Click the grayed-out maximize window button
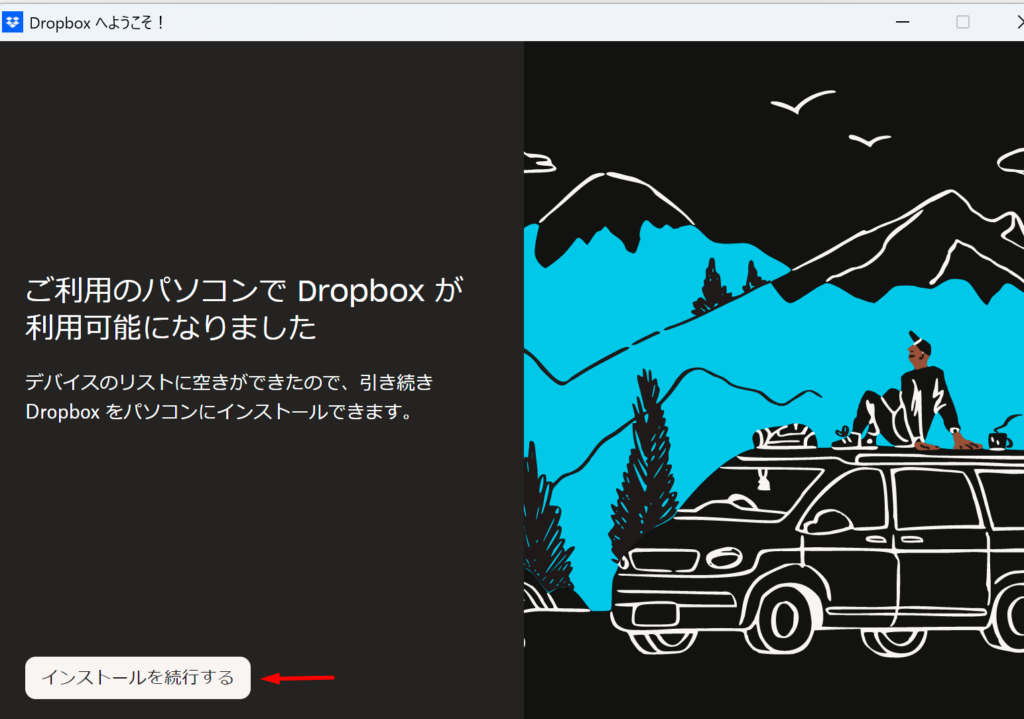1024x719 pixels. pos(962,22)
